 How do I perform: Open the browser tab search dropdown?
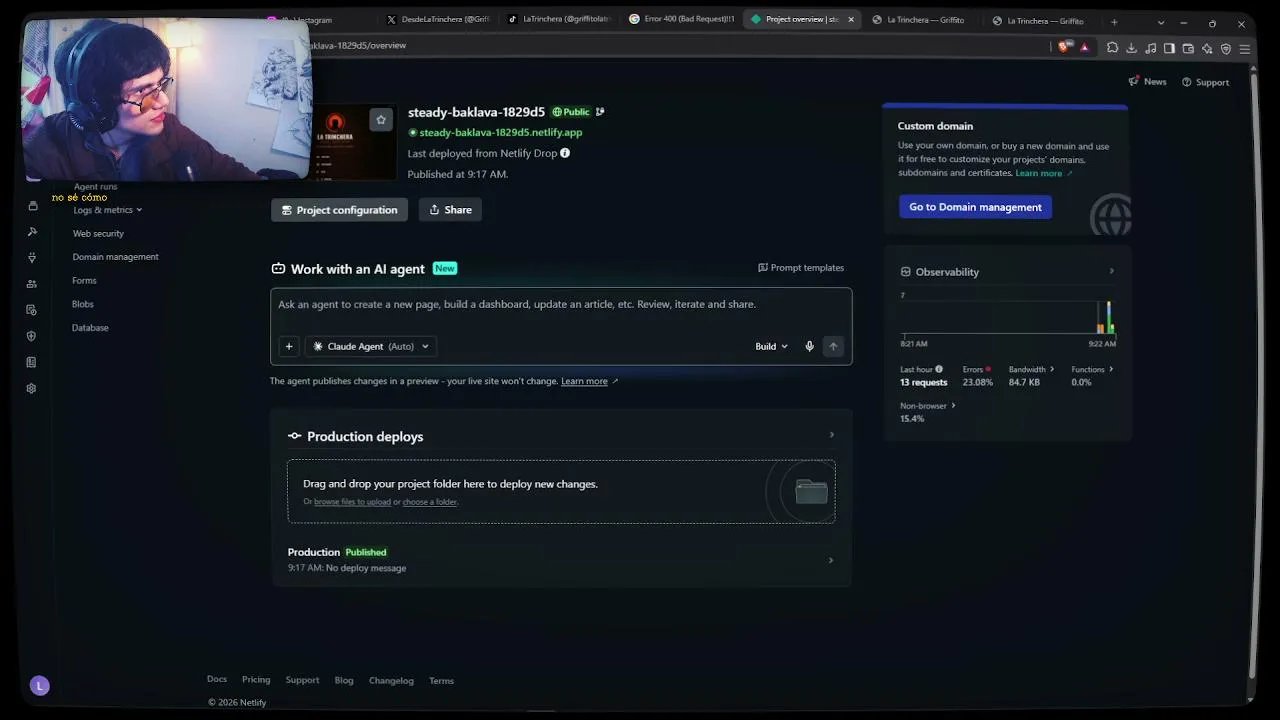[1161, 22]
